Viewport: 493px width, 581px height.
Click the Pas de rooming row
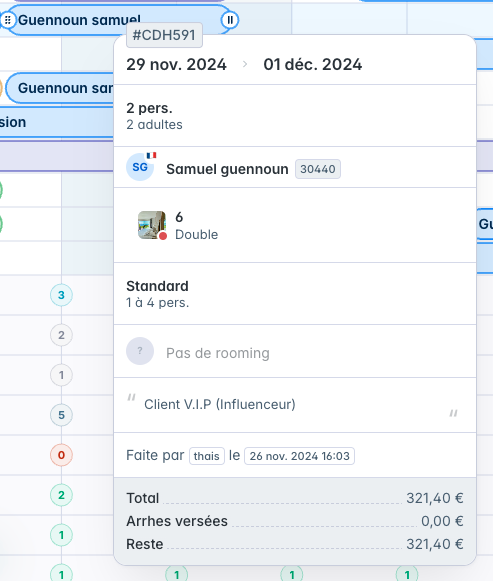(295, 351)
